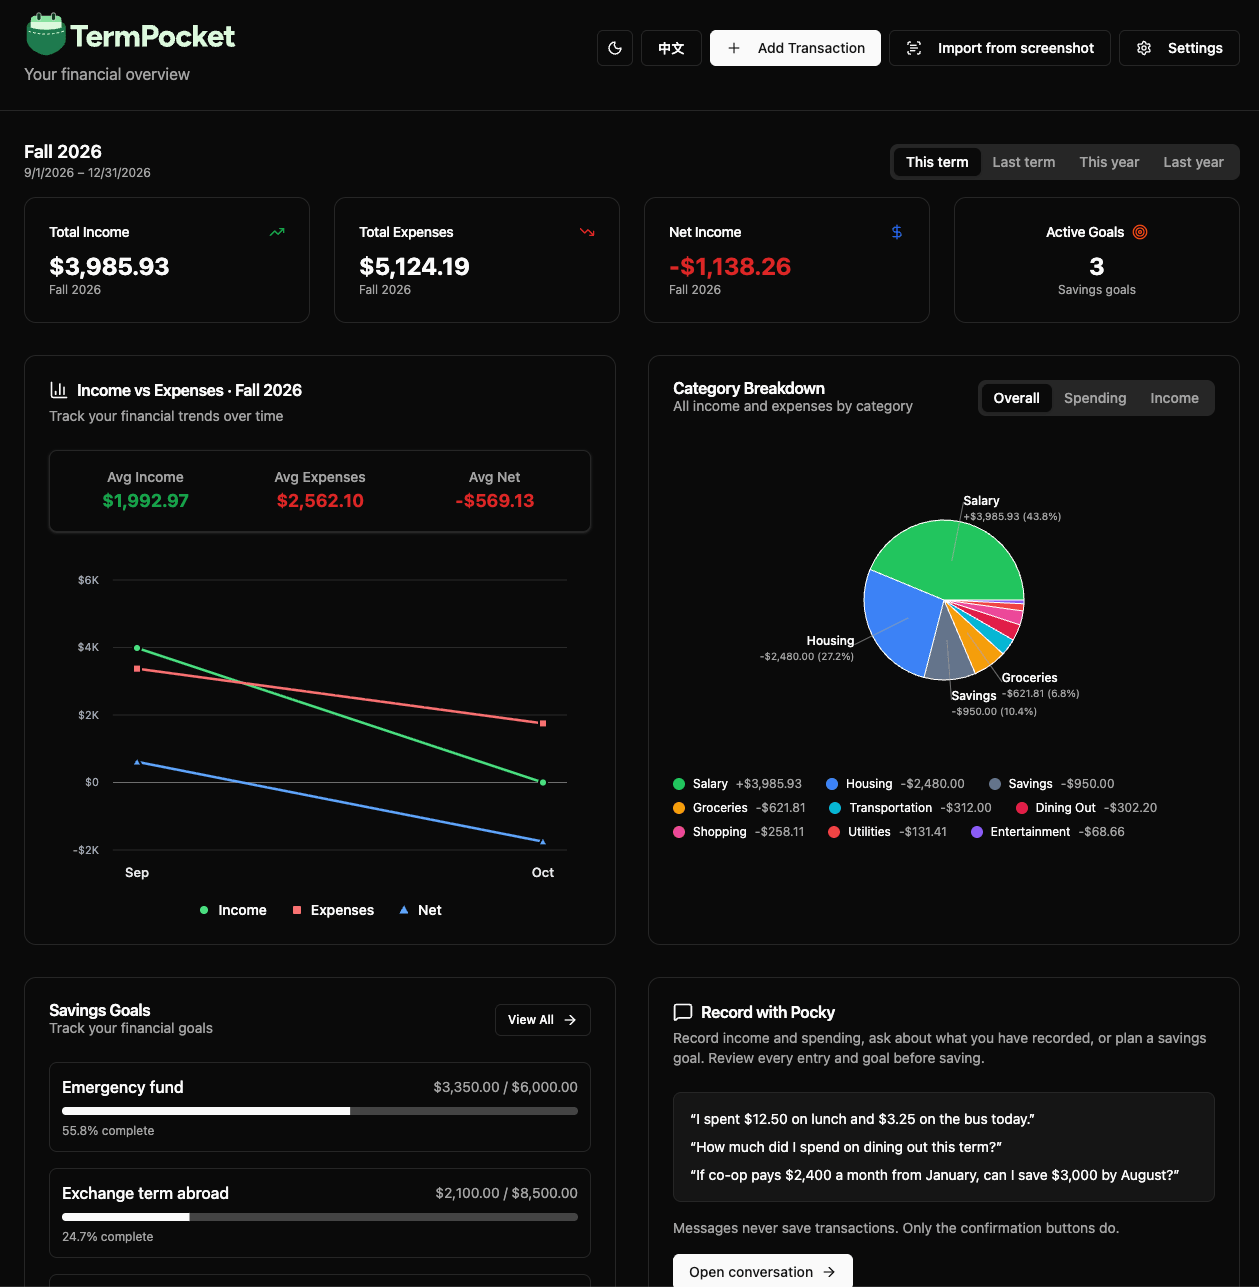Click the Utilities legend swatch

click(834, 832)
